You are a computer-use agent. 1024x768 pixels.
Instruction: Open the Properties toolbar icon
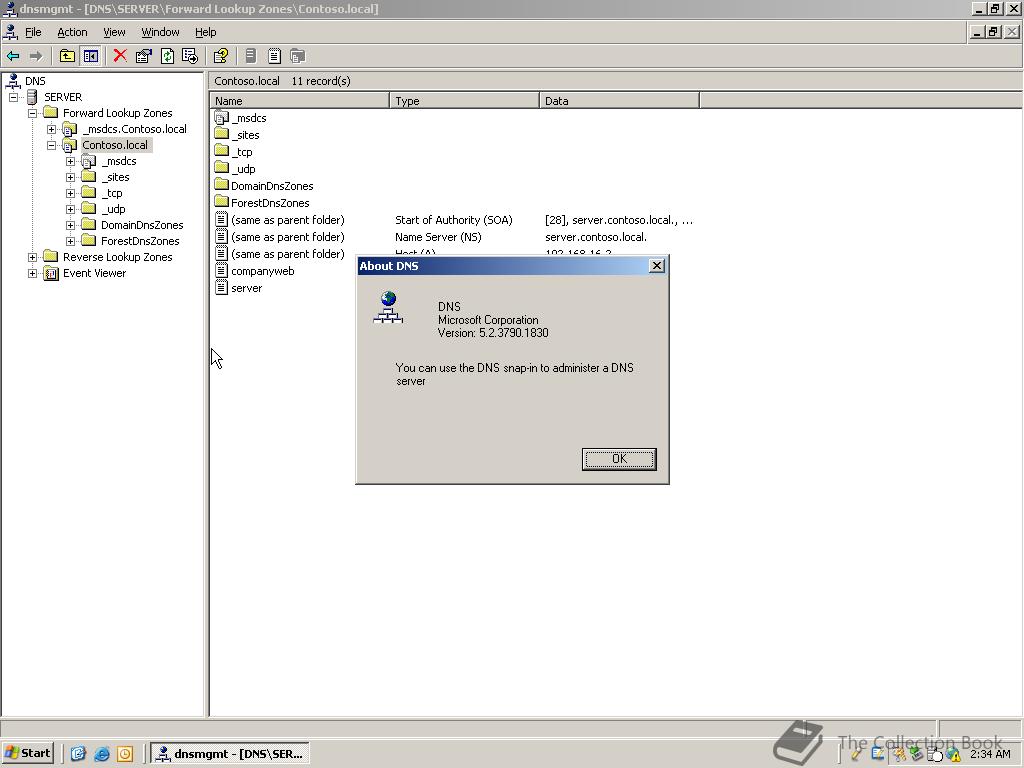pos(143,56)
